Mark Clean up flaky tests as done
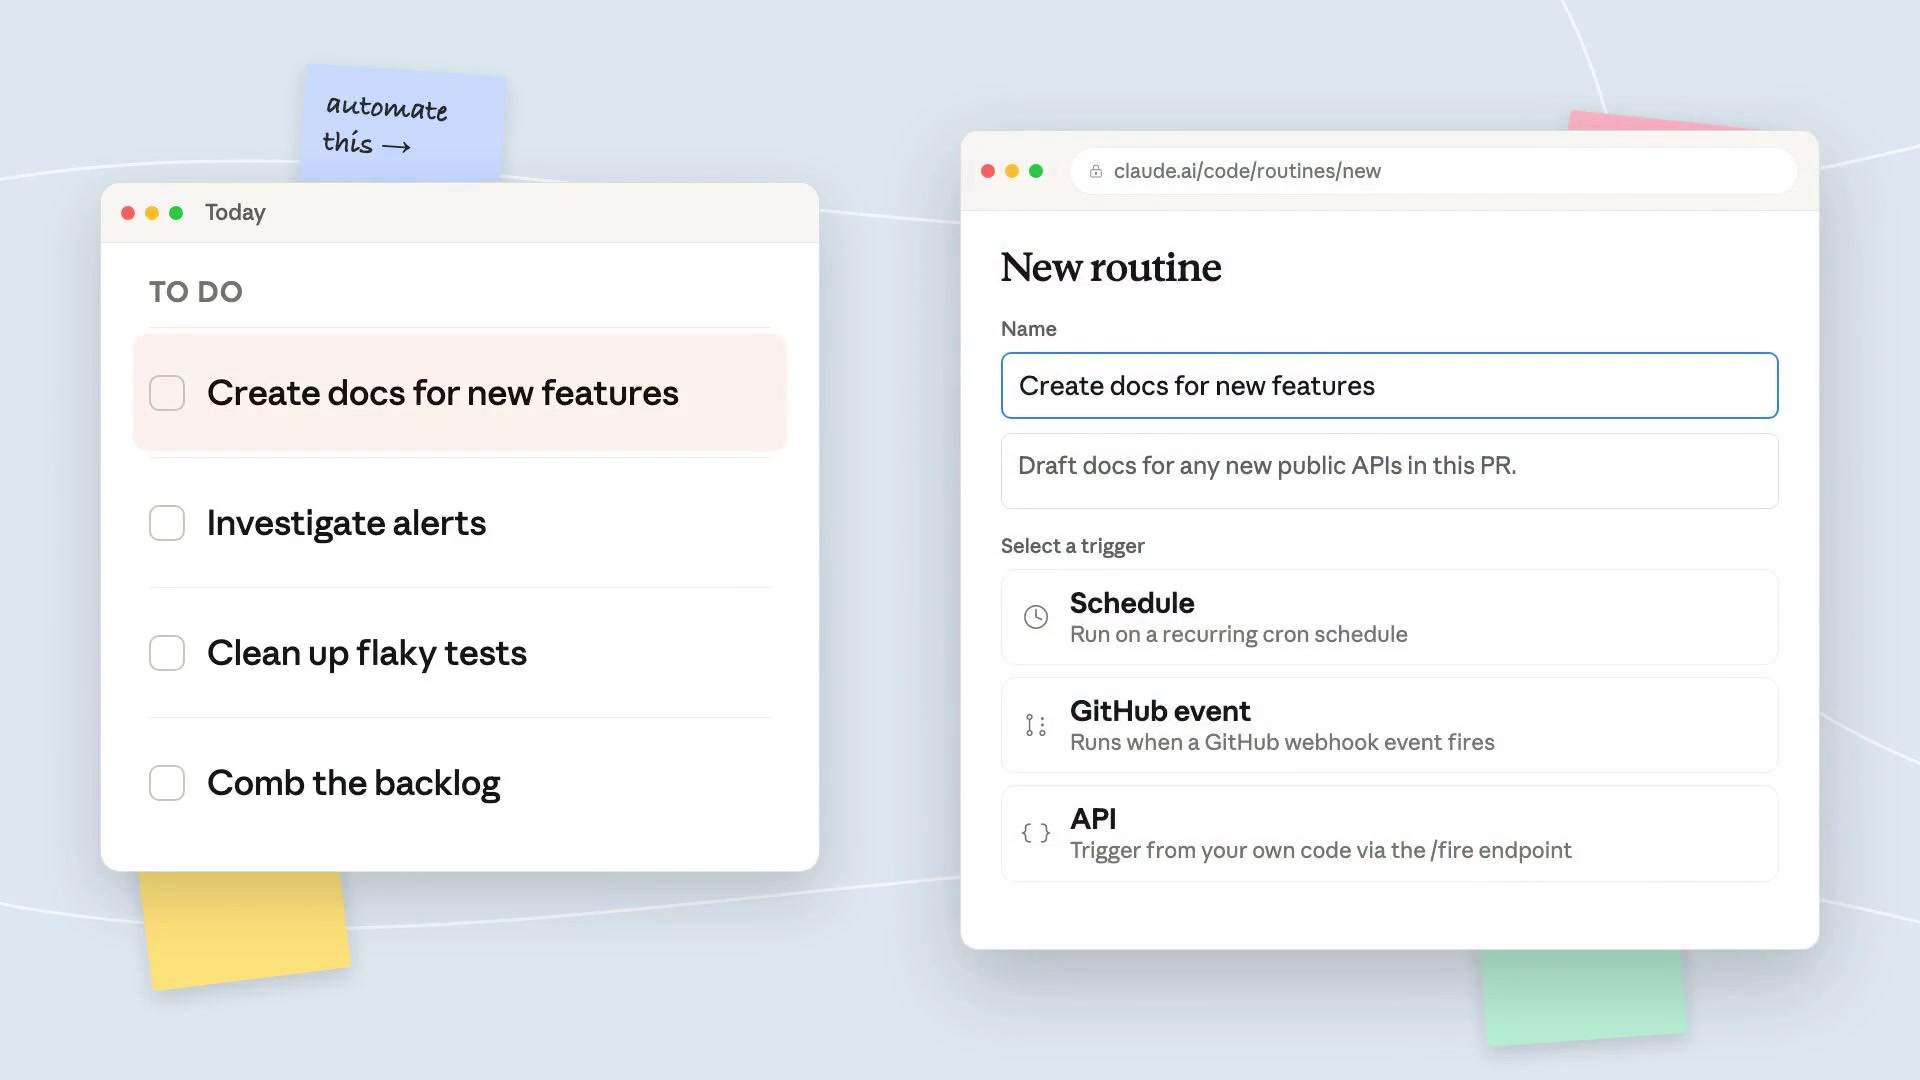 coord(167,653)
